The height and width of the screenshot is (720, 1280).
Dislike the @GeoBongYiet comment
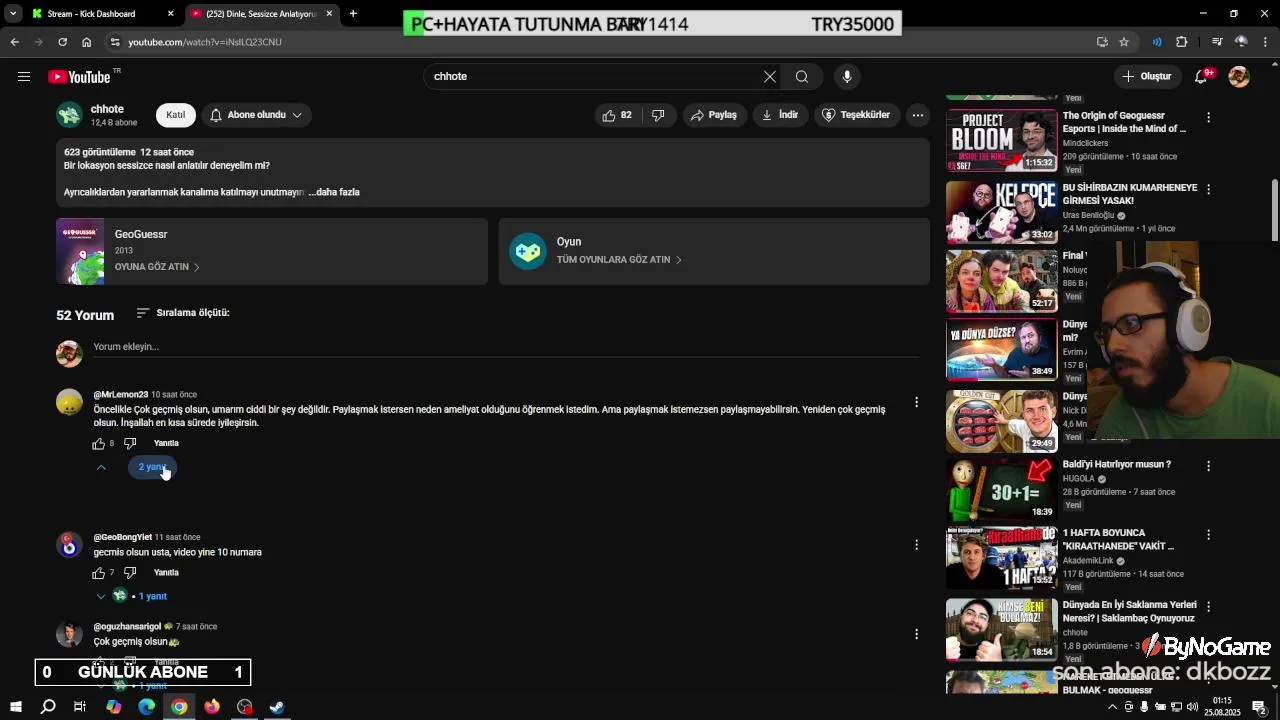click(130, 573)
